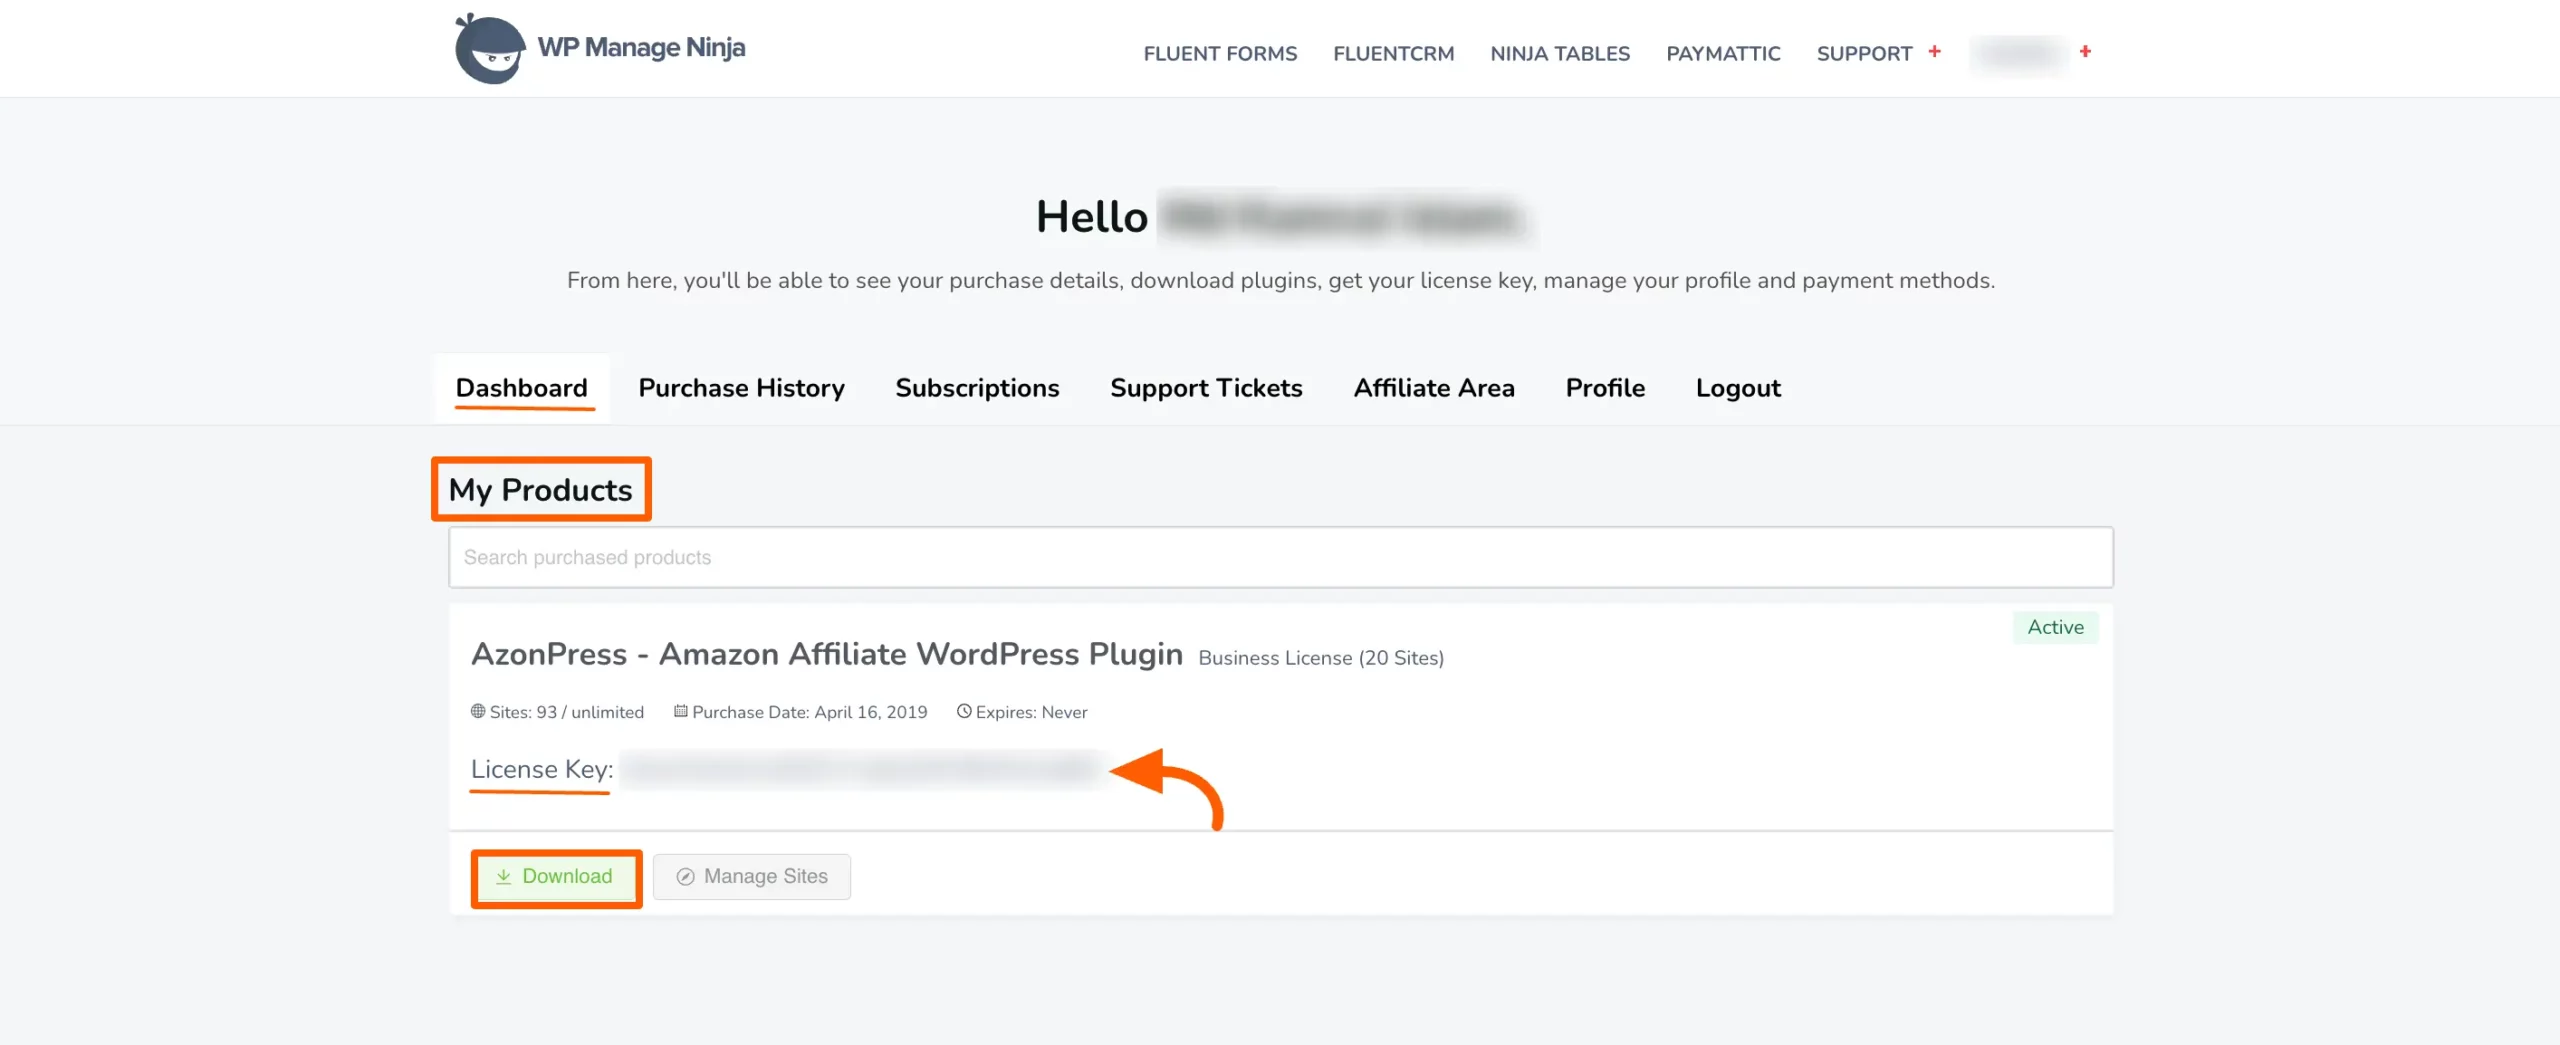This screenshot has width=2560, height=1045.
Task: Open the Profile tab
Action: click(x=1604, y=388)
